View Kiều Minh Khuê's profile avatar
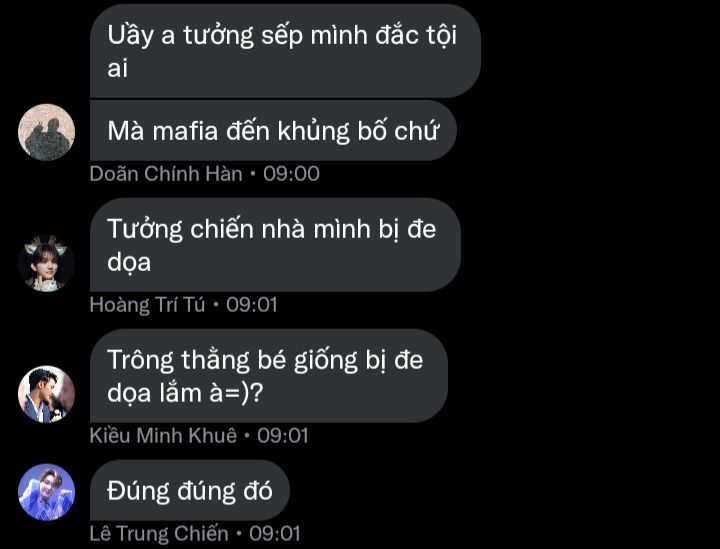Image resolution: width=720 pixels, height=549 pixels. coord(46,394)
